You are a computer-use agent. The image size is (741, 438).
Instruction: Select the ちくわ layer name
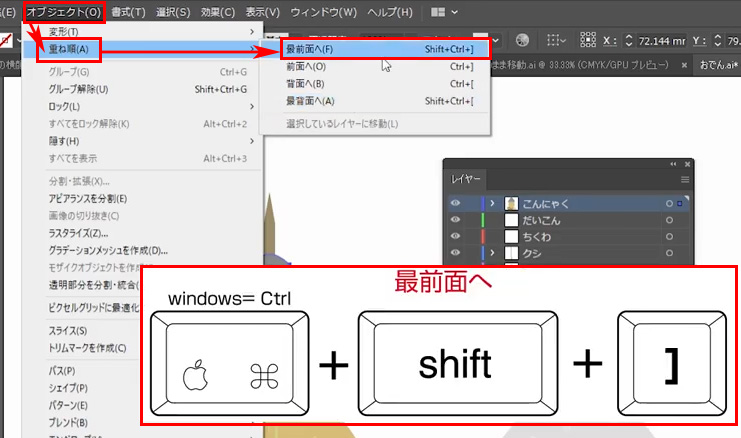click(x=536, y=237)
